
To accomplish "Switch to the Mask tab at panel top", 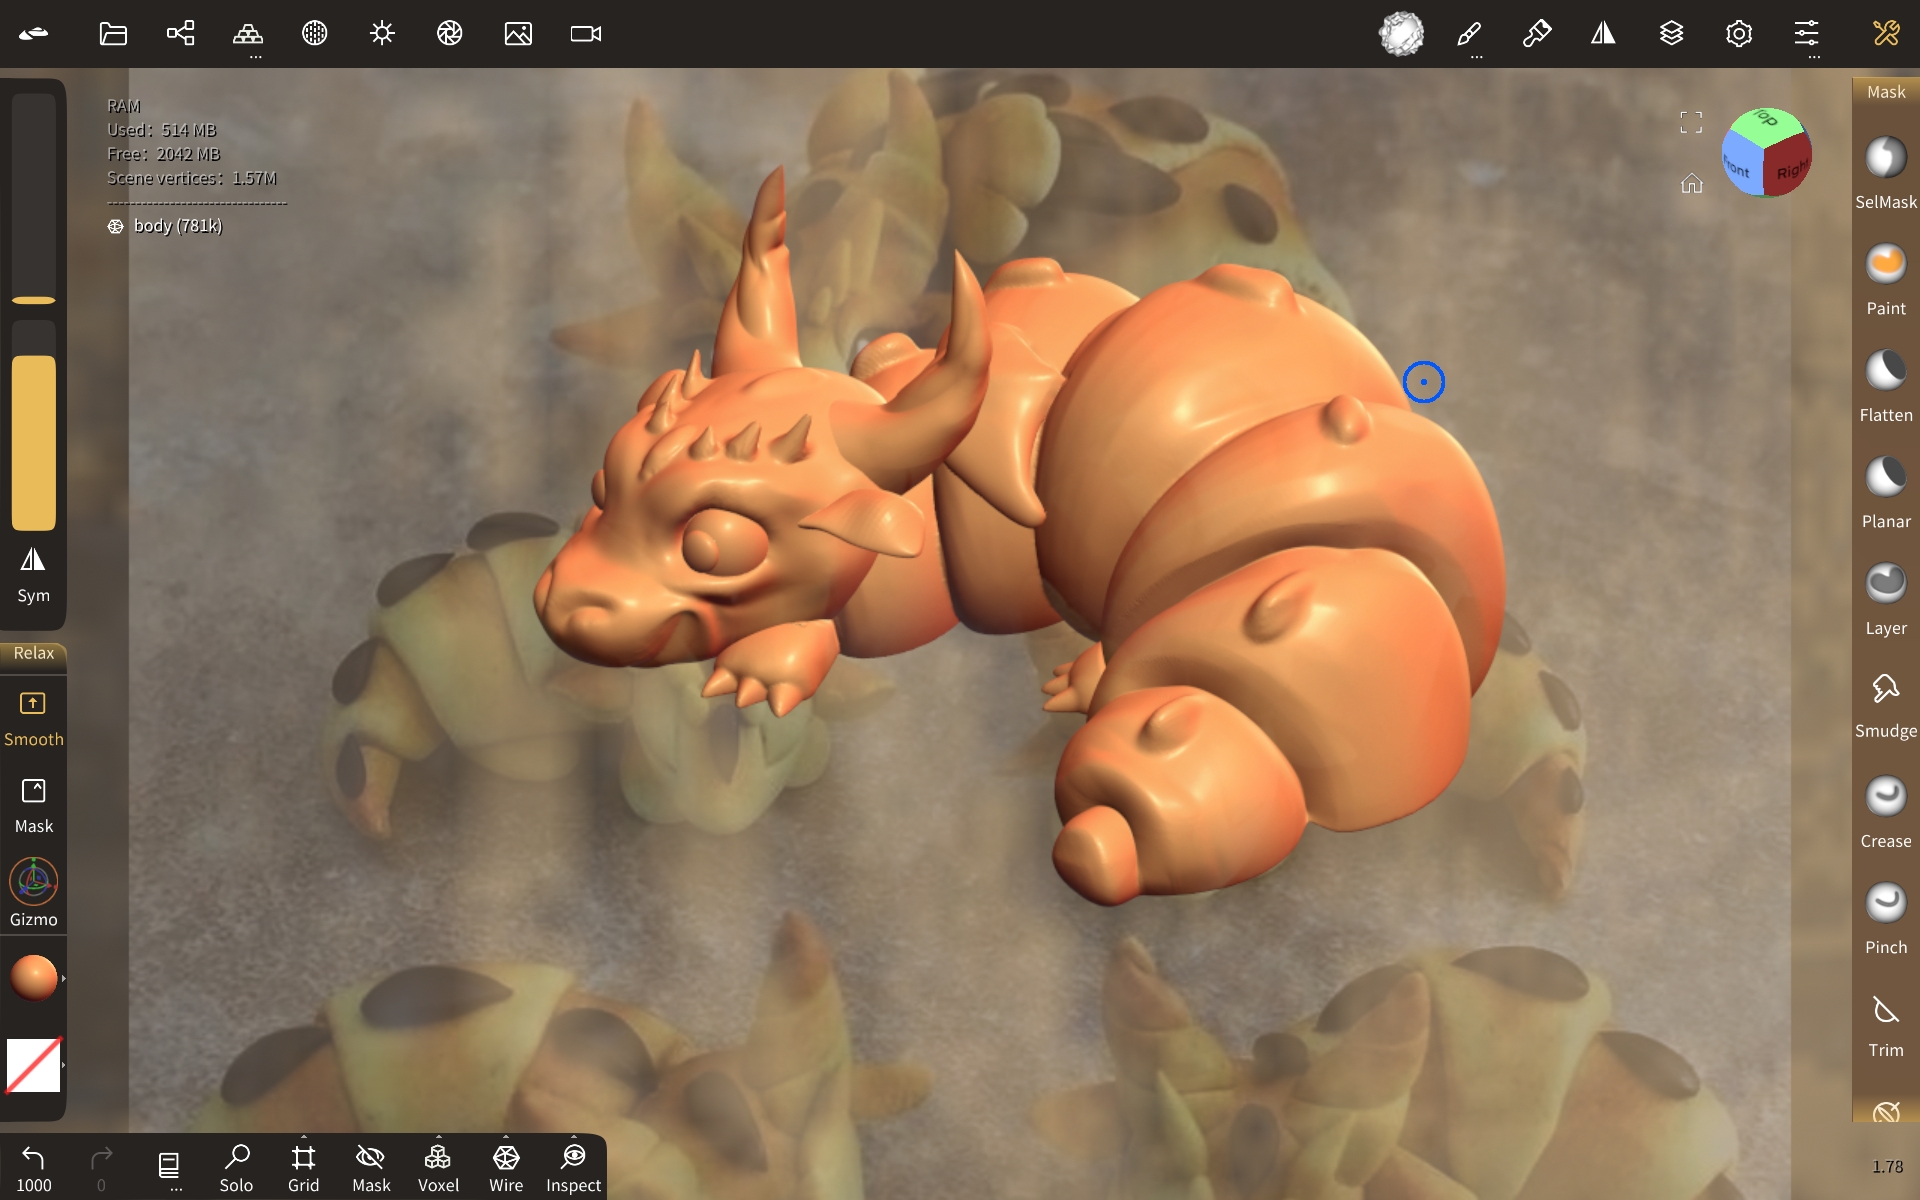I will coord(1884,90).
